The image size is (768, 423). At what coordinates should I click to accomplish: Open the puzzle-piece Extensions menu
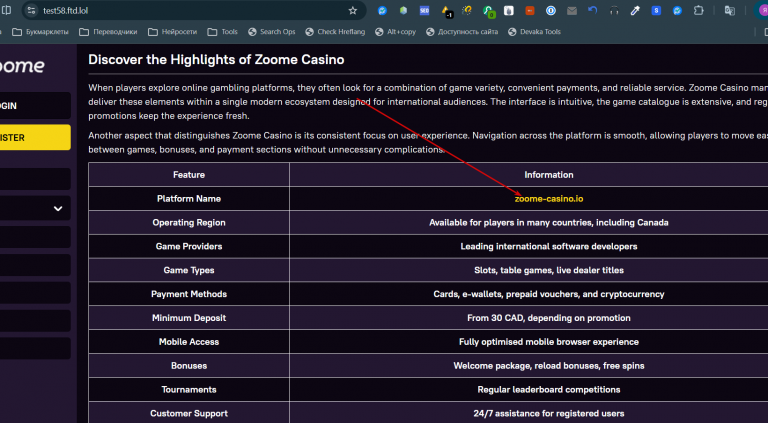click(698, 10)
